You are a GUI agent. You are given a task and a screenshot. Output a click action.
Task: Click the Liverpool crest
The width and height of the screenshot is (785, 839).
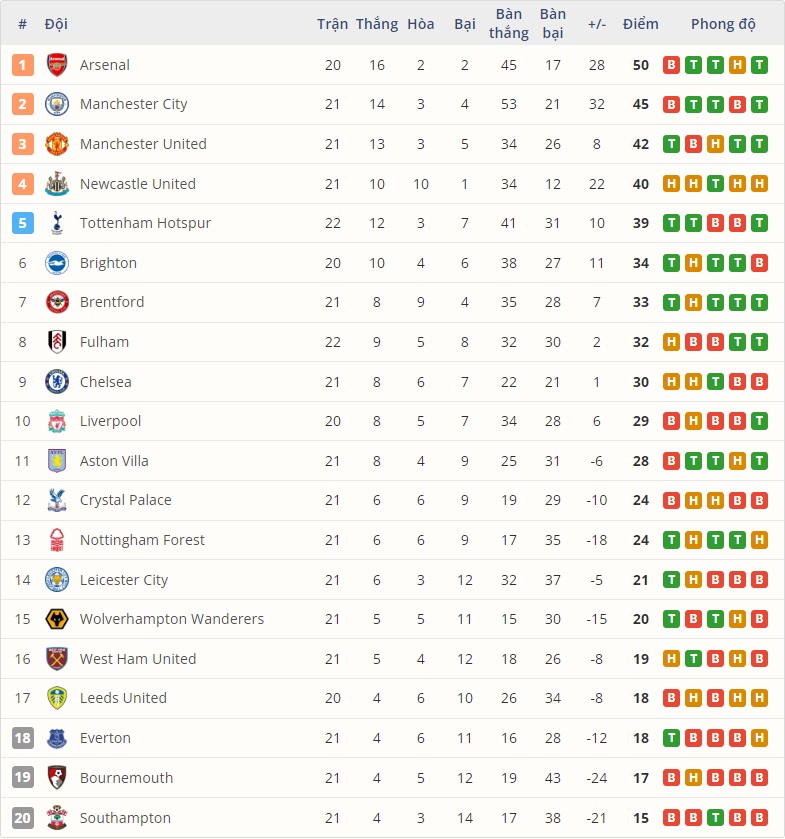(x=57, y=421)
